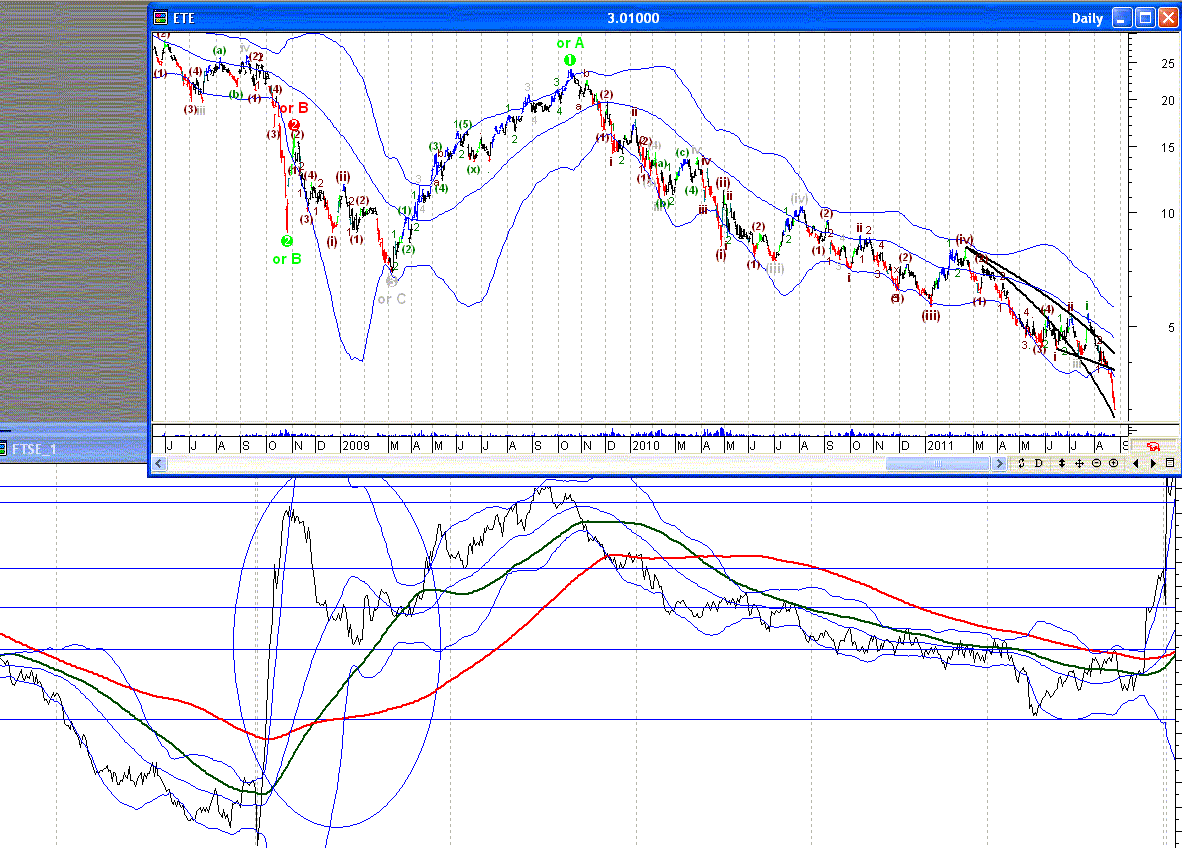Open the chart properties list icon
The height and width of the screenshot is (848, 1182).
(x=1170, y=463)
